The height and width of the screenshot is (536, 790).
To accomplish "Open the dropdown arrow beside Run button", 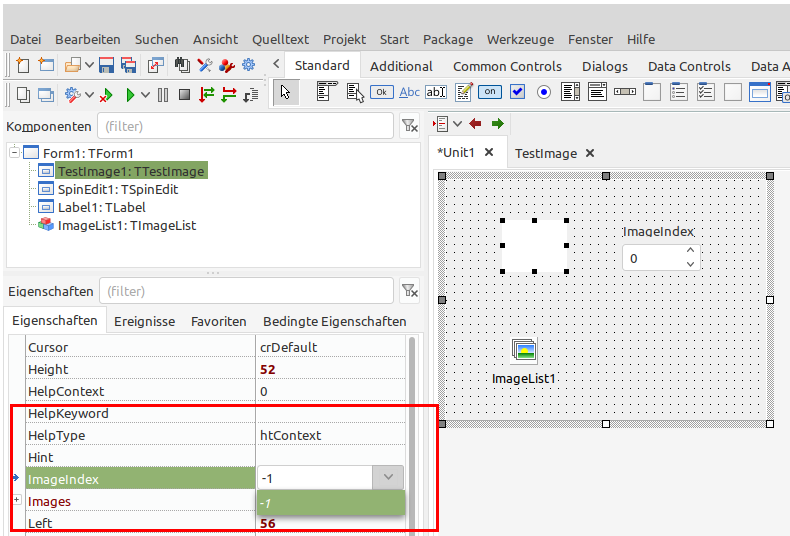I will 146,94.
